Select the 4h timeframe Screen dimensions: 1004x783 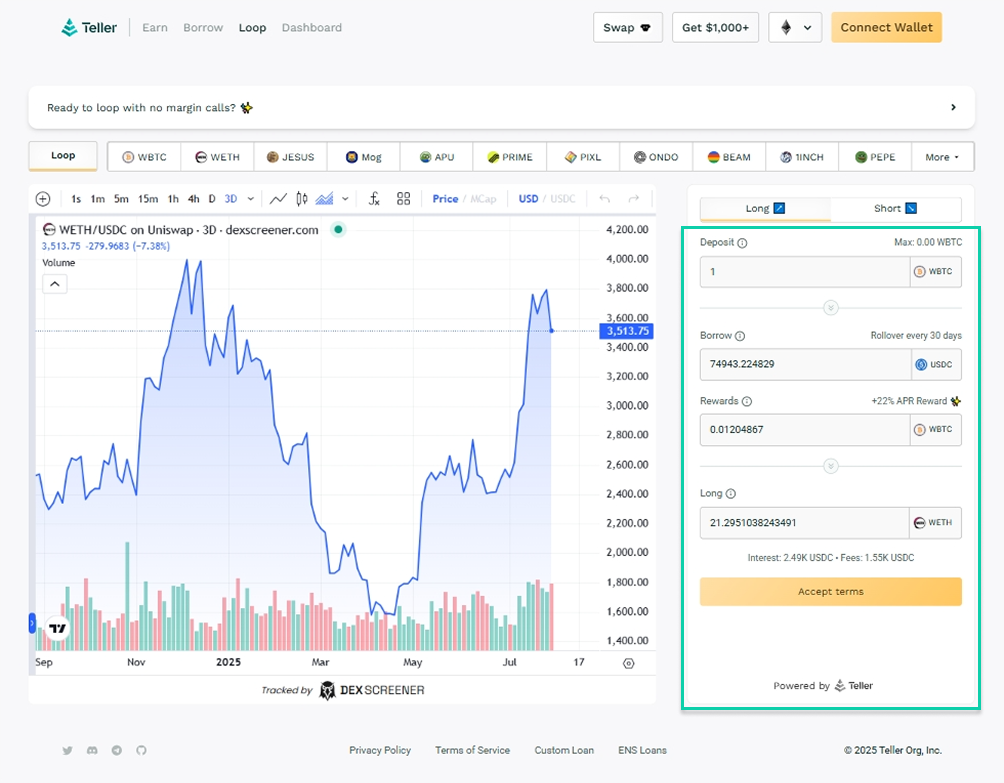coord(193,199)
